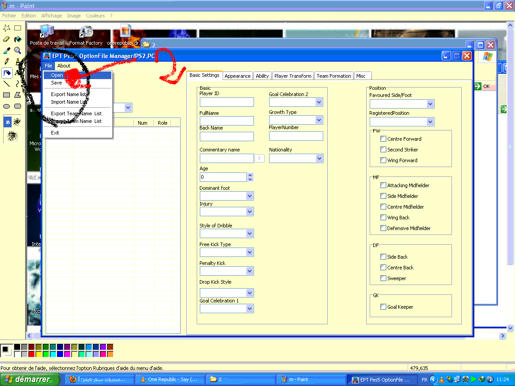Click the Poste de travail desktop icon
515x386 pixels.
point(47,32)
